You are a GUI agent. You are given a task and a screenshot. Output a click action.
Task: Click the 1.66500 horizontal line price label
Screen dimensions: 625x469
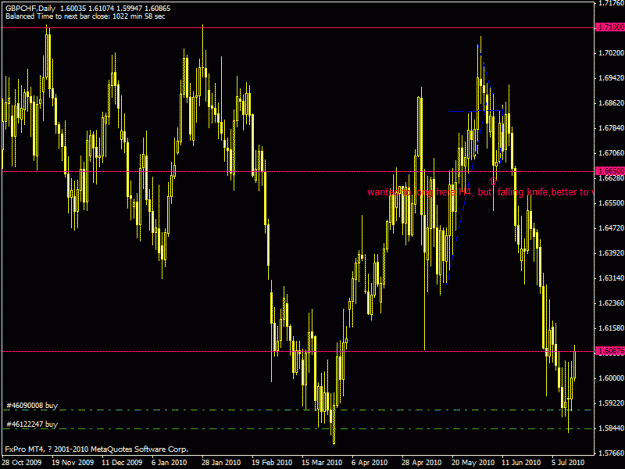(610, 171)
